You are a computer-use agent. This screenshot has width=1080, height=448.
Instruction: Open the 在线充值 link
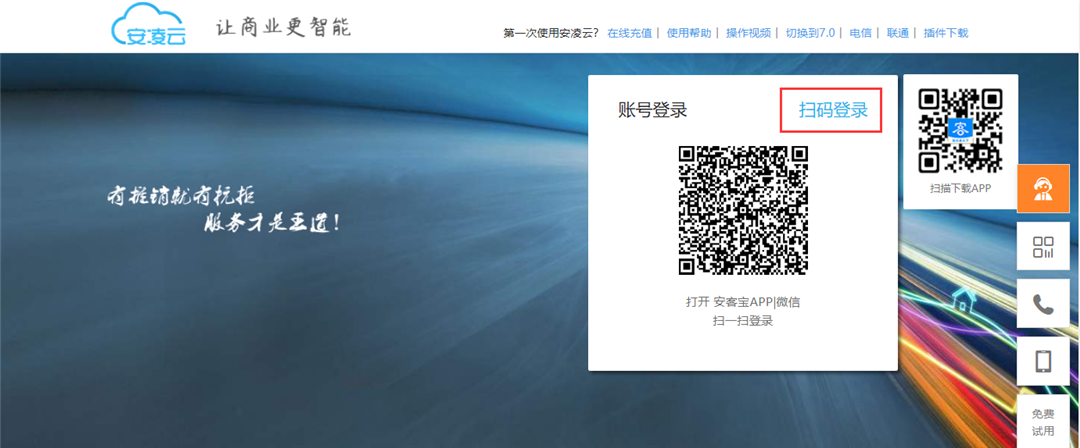[x=629, y=32]
